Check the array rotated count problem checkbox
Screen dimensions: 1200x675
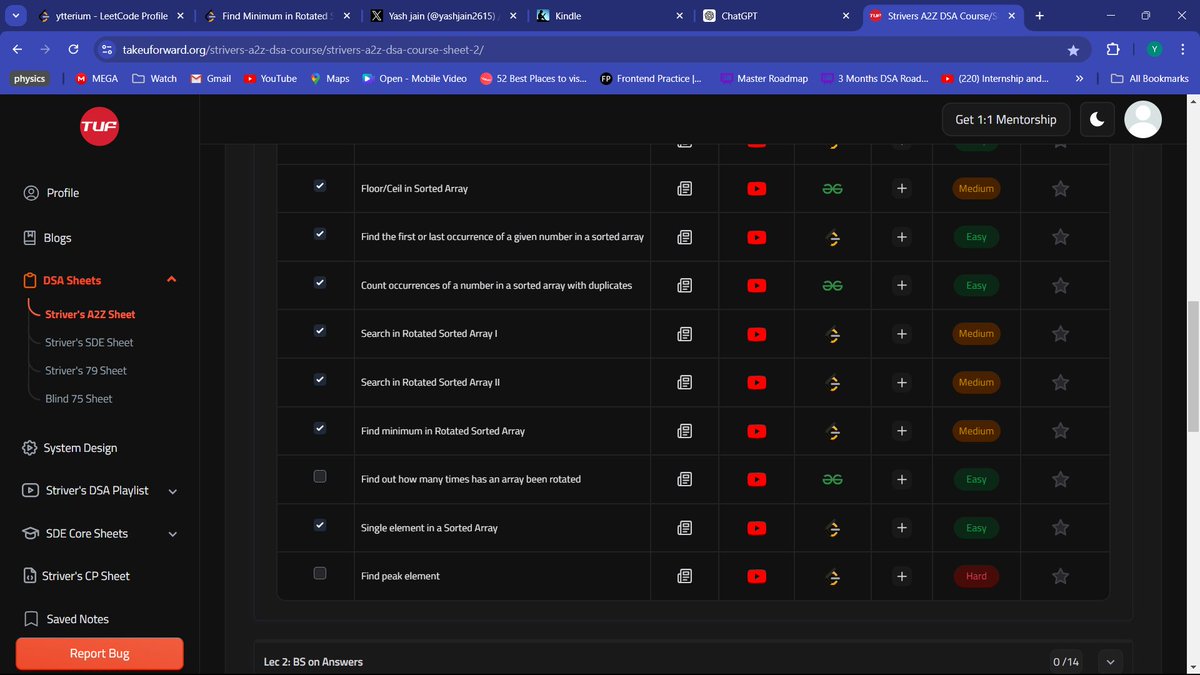(320, 477)
